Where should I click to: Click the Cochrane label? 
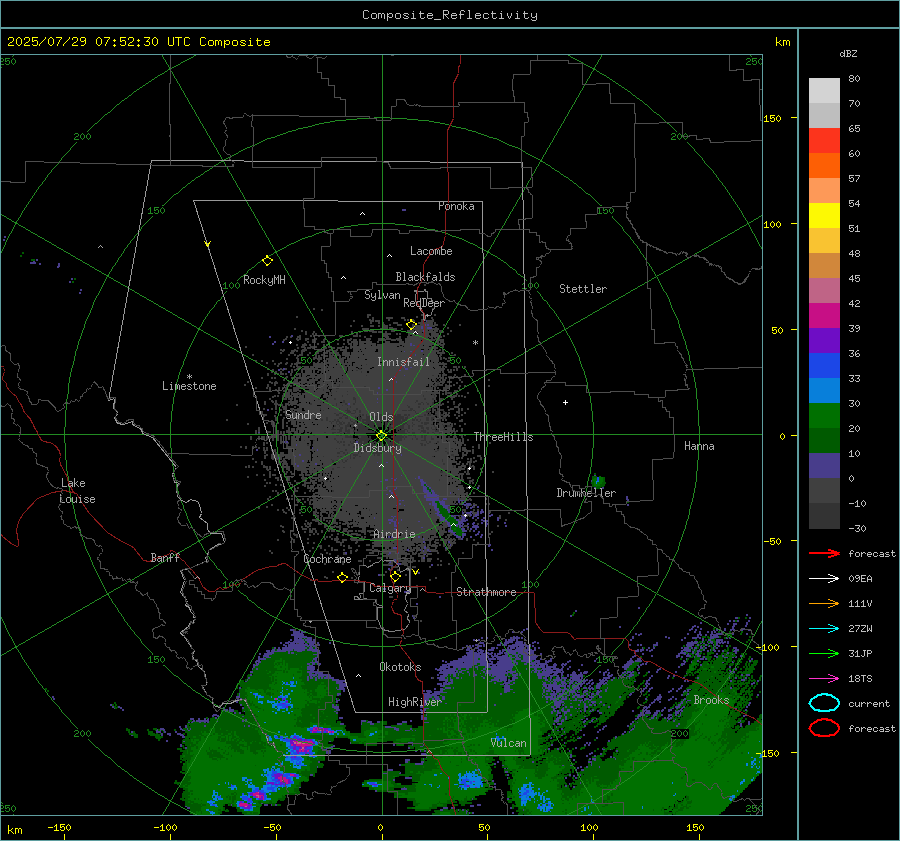(x=327, y=559)
